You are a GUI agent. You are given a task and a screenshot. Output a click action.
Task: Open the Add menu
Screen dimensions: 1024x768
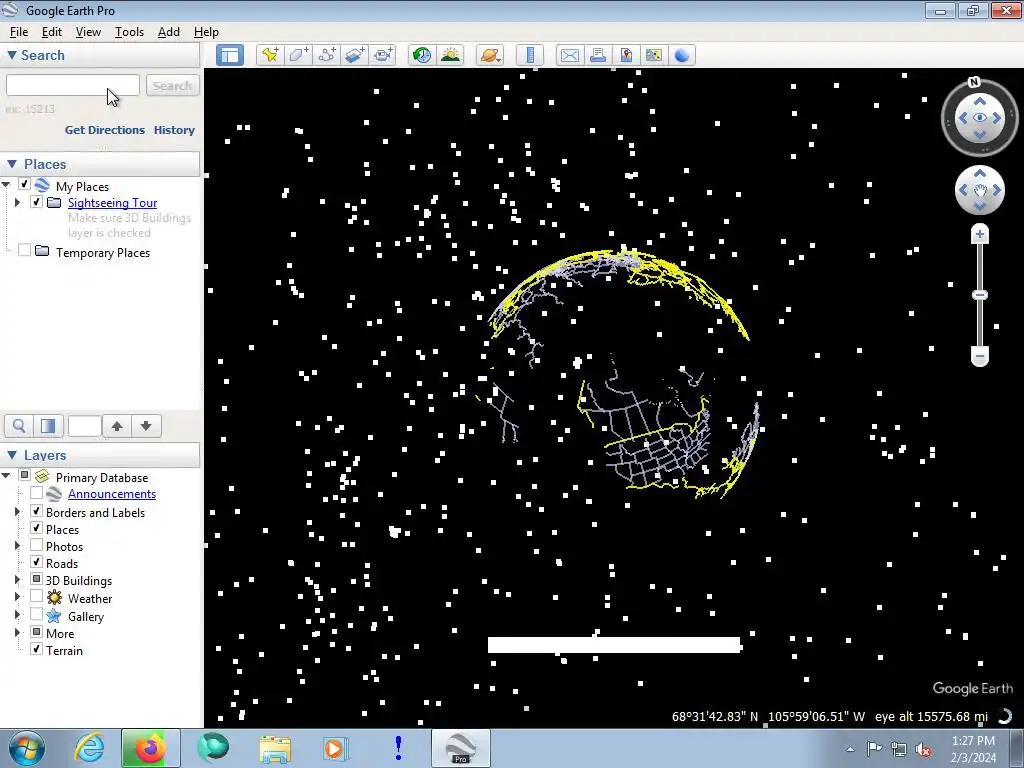click(168, 32)
